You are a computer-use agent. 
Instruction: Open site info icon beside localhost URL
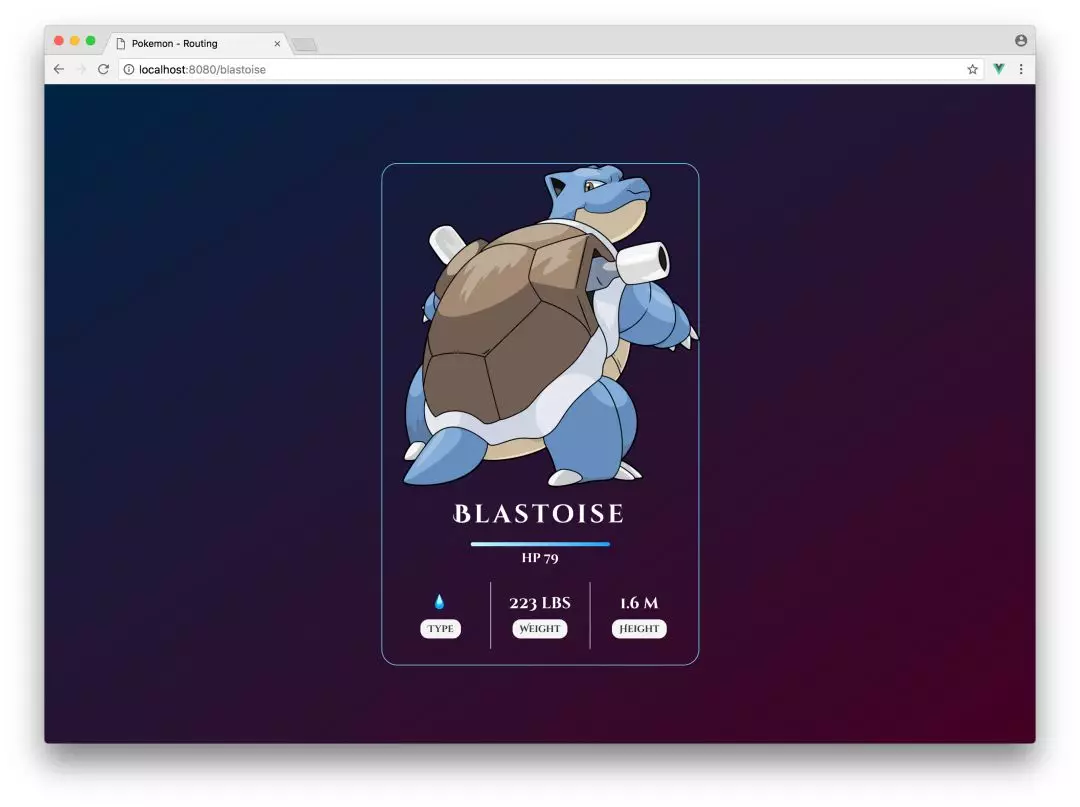pos(129,69)
